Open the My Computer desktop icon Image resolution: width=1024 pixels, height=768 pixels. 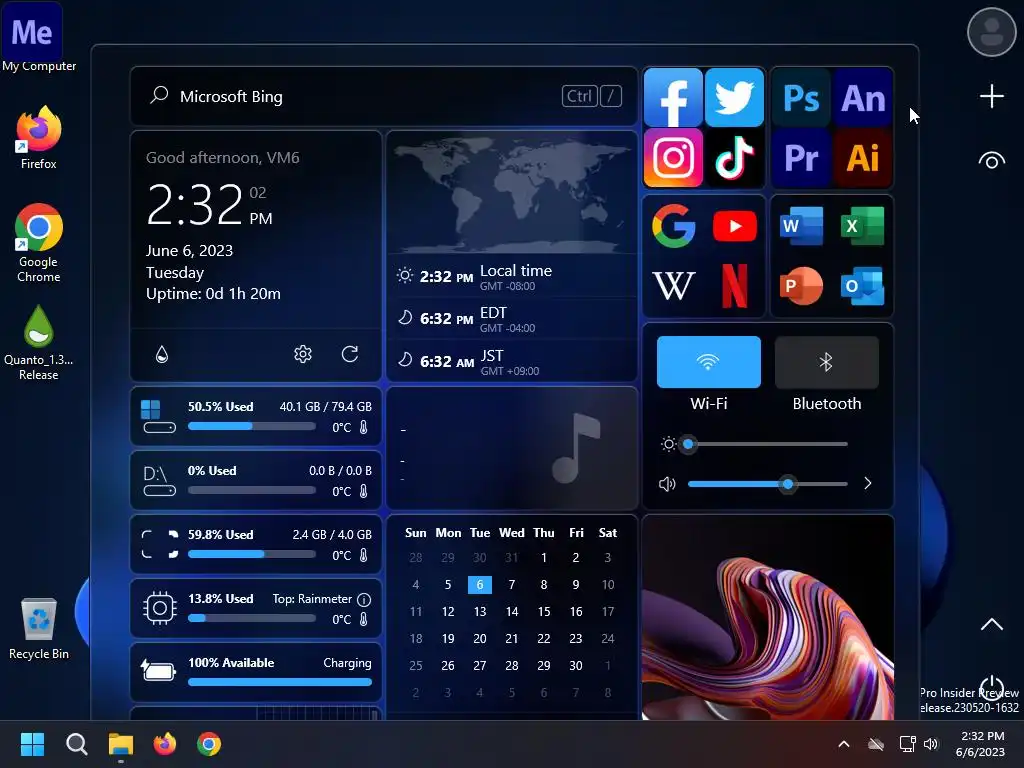coord(39,38)
